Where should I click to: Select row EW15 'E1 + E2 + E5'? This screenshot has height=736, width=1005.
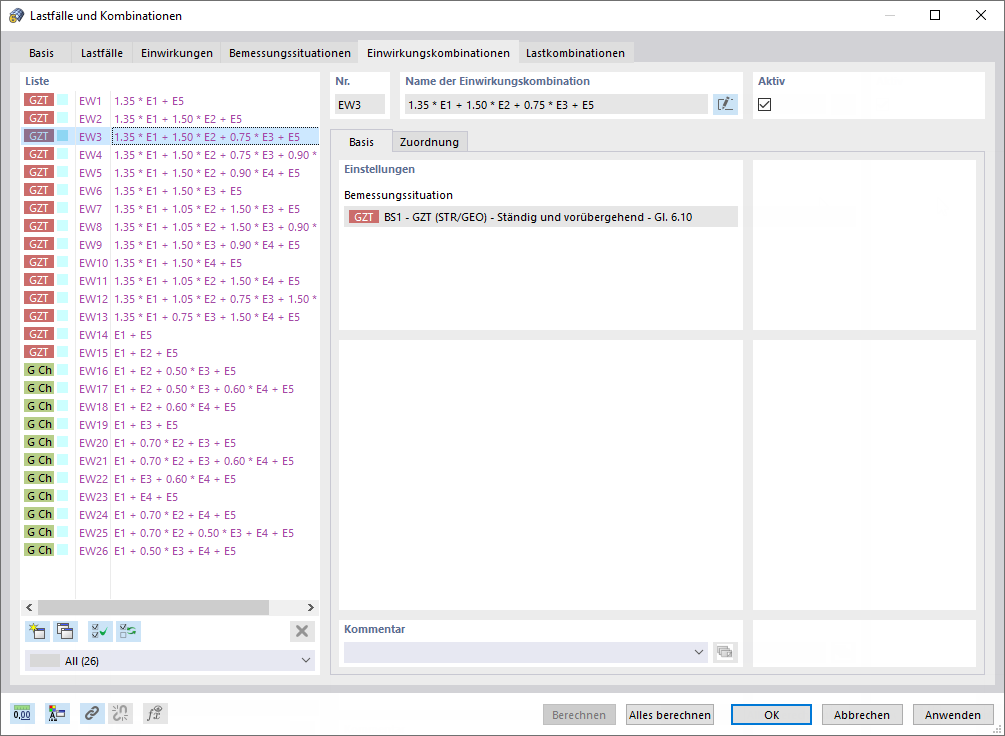(x=170, y=353)
